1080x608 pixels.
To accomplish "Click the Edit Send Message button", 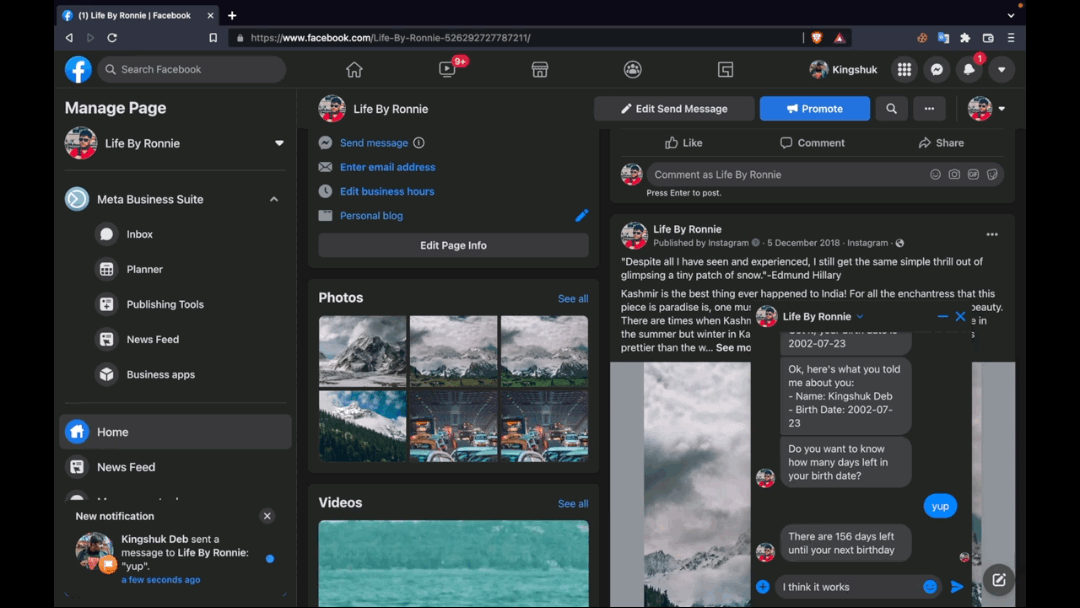I will tap(674, 109).
